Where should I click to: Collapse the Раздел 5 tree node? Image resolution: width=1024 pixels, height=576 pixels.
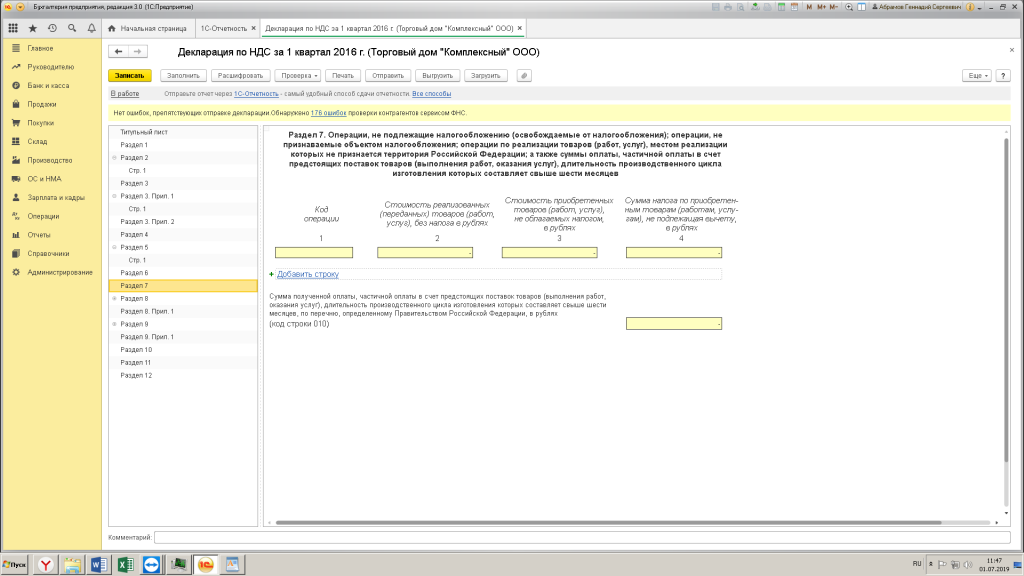click(114, 247)
